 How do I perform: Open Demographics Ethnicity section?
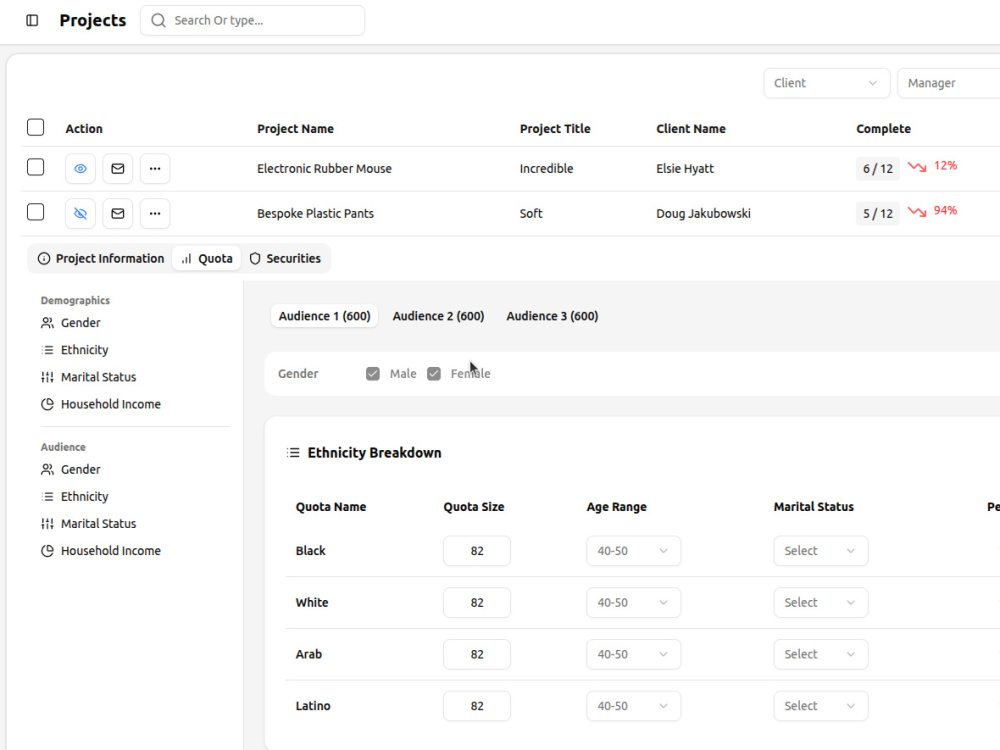coord(75,350)
